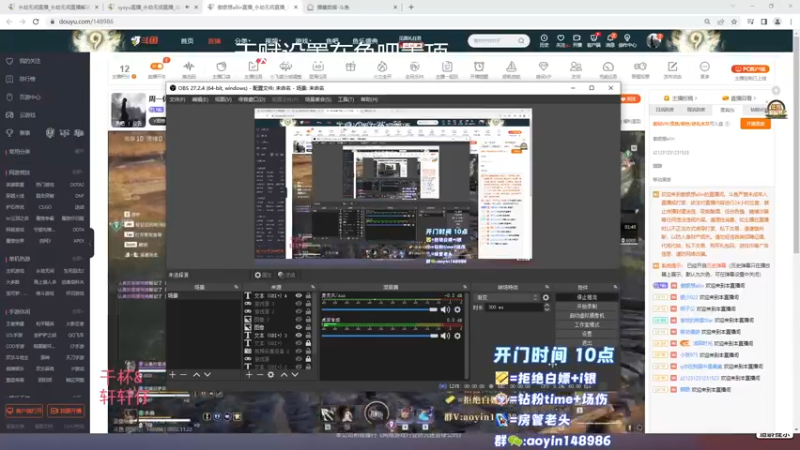
Task: Click the gift box icon in Douyu streamer toolbar
Action: point(350,67)
